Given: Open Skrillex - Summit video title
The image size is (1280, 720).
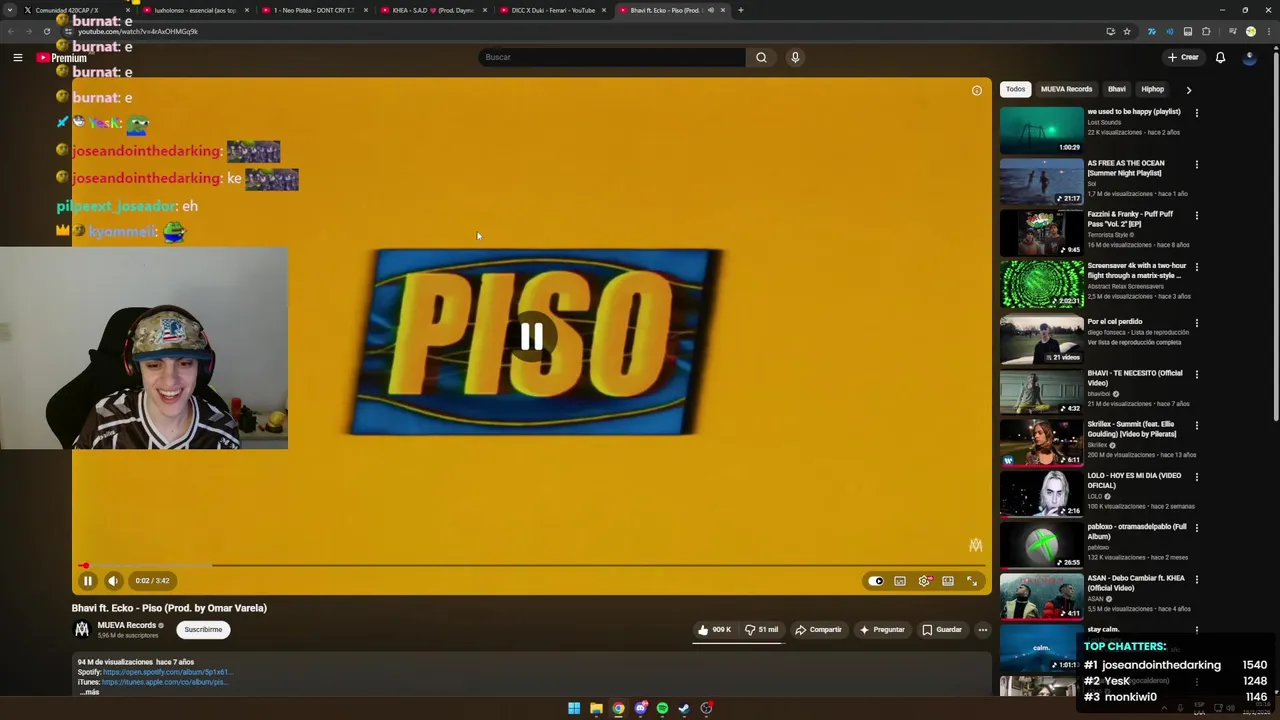Looking at the screenshot, I should point(1132,429).
